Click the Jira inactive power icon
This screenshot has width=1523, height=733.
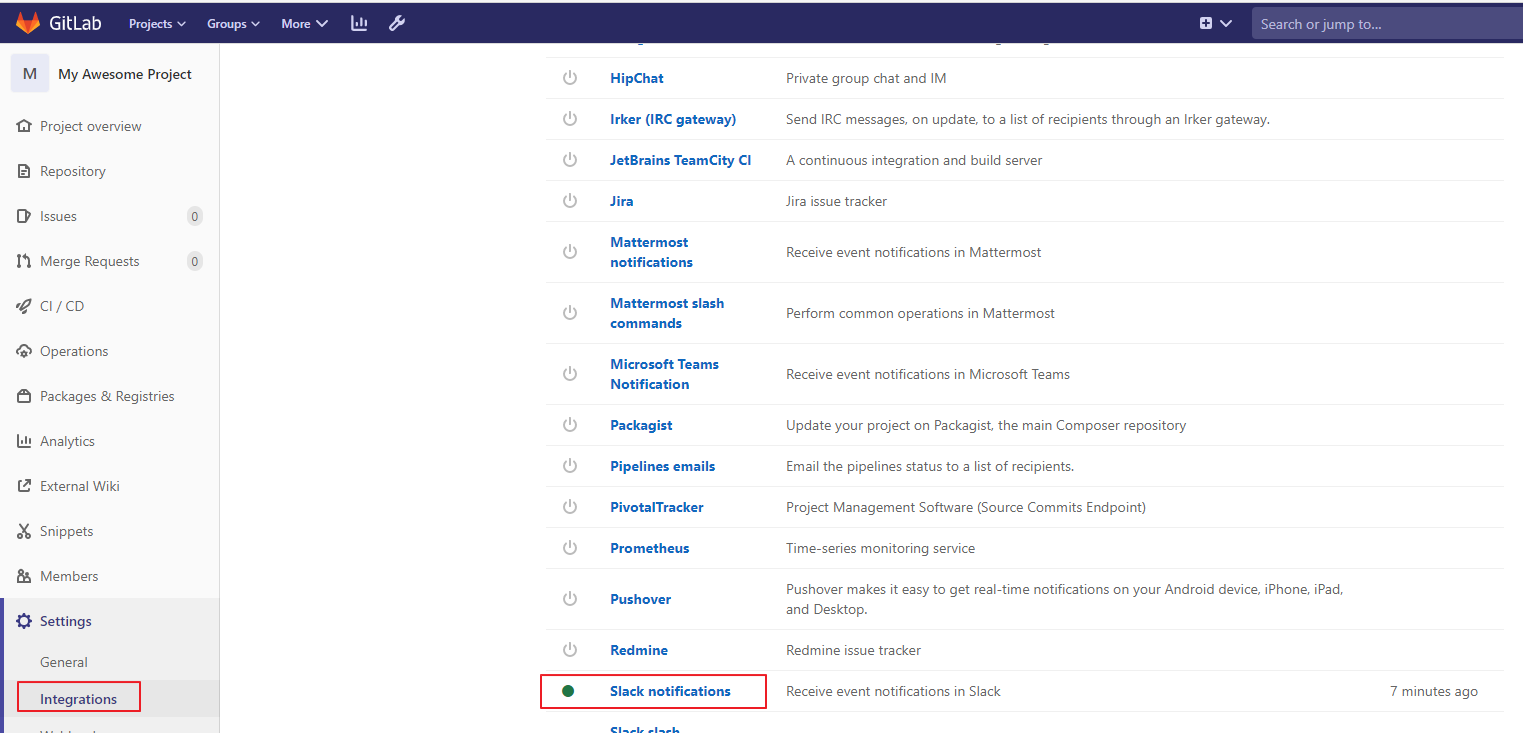[x=570, y=201]
